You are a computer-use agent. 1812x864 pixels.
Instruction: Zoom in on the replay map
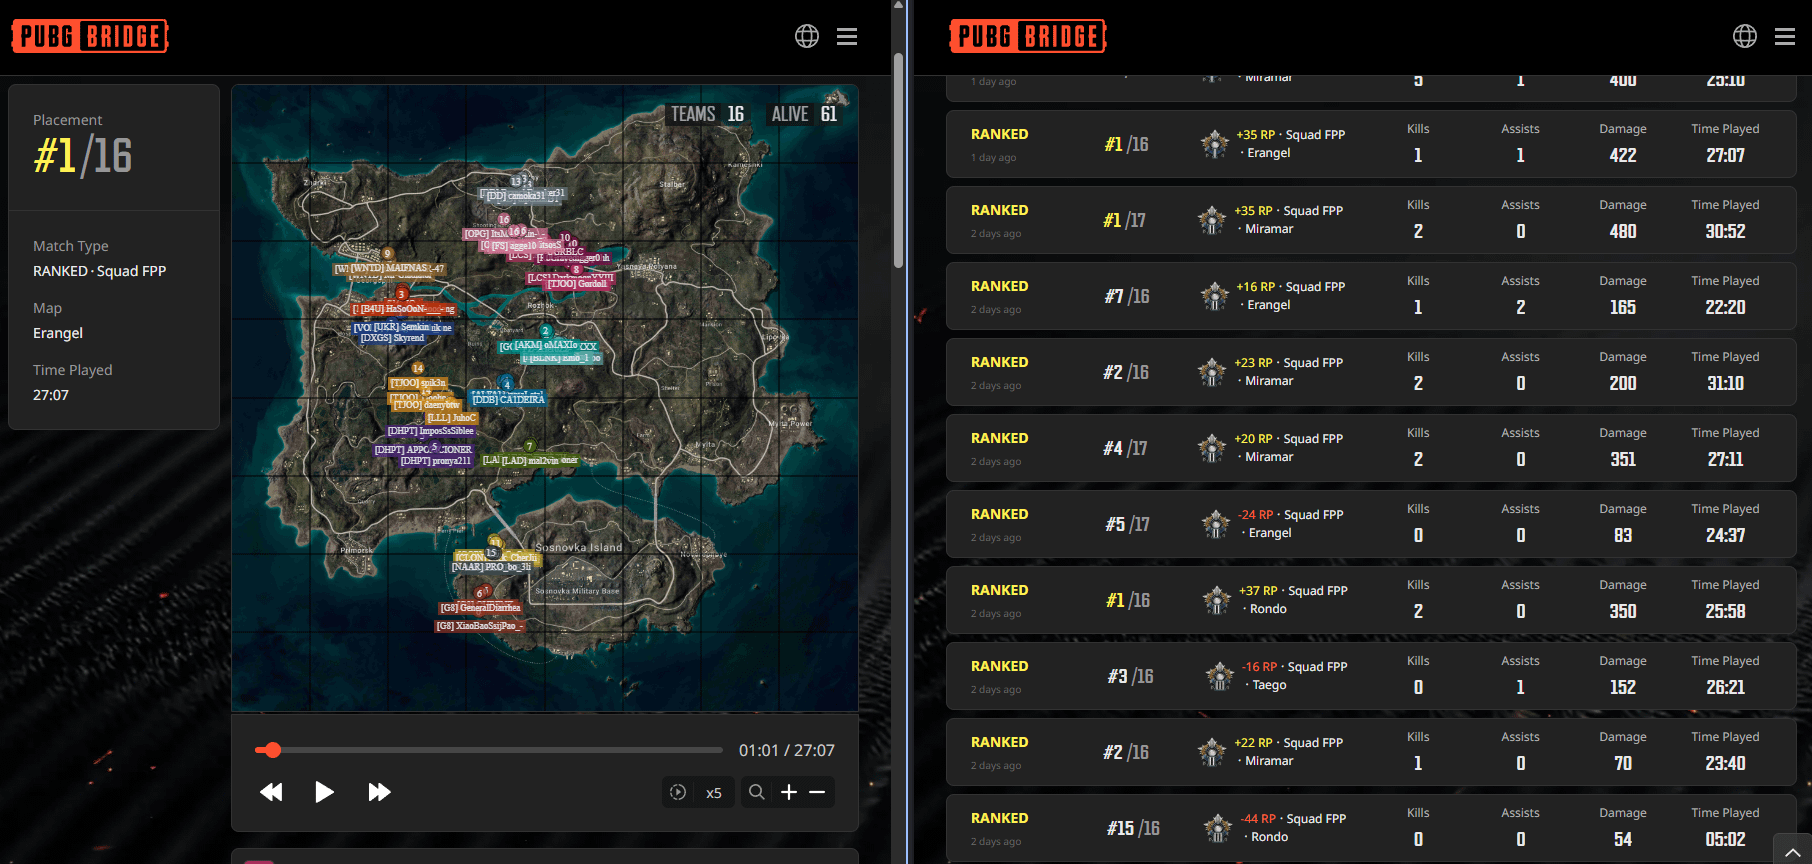tap(789, 792)
